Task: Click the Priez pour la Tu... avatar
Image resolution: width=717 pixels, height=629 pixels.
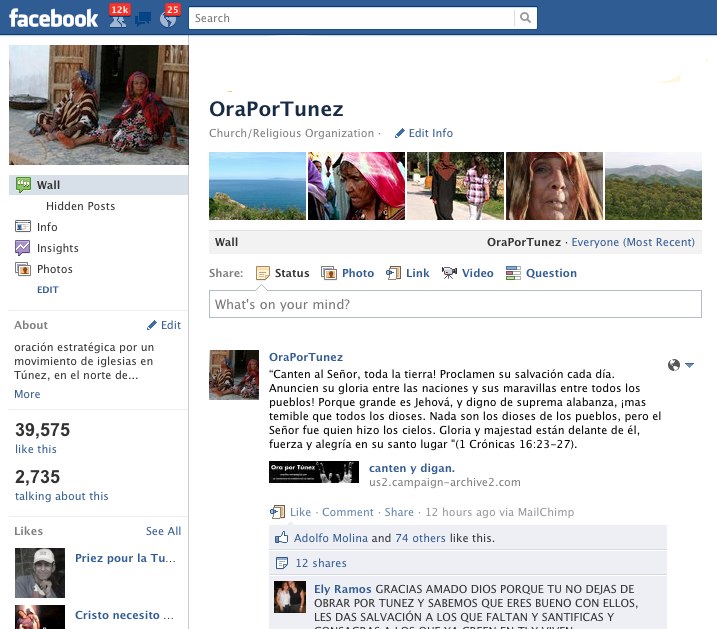Action: coord(40,573)
